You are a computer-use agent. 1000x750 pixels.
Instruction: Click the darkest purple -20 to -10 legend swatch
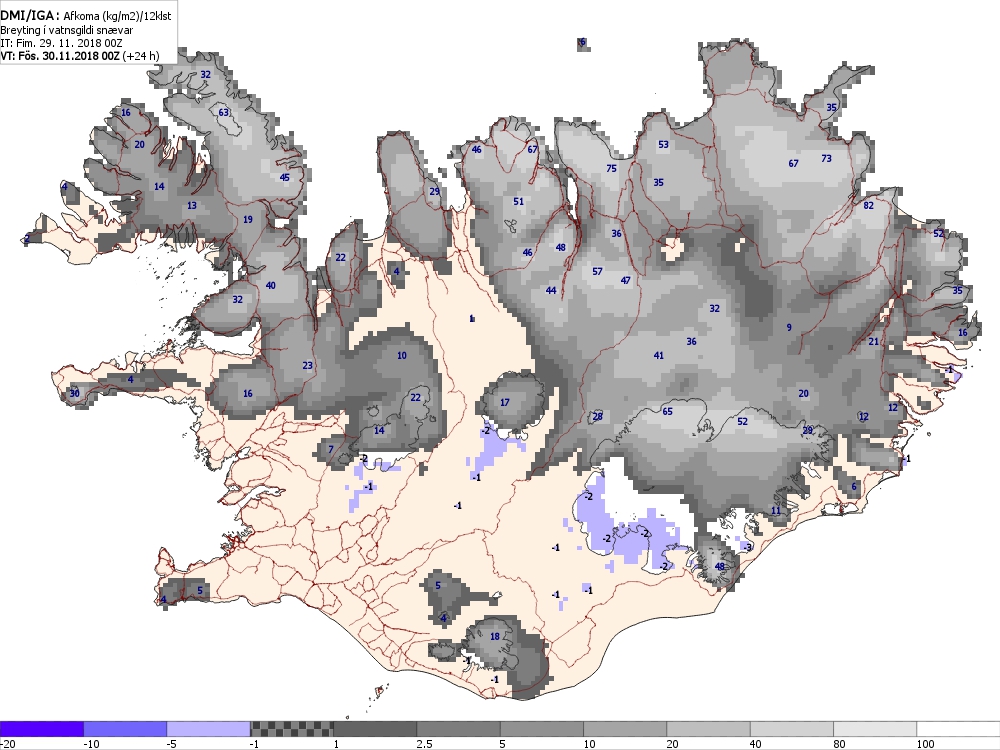(x=41, y=729)
